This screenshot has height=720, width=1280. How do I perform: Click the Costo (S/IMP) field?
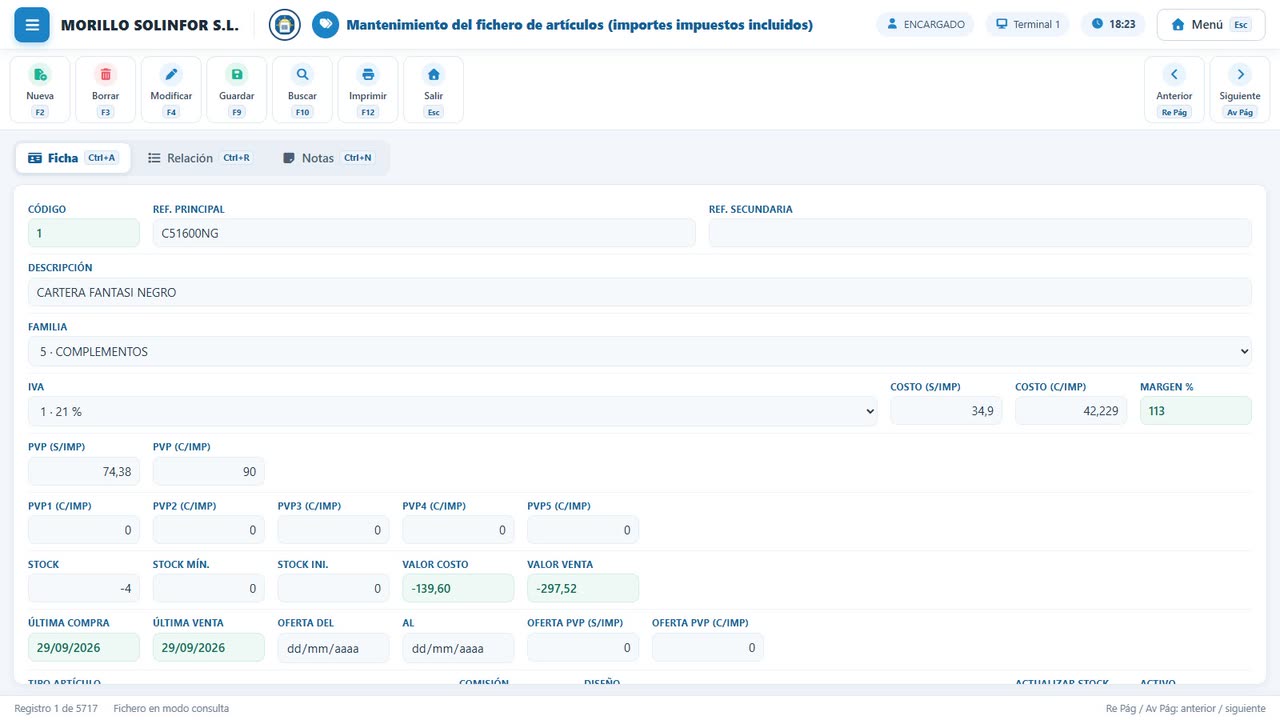(946, 411)
